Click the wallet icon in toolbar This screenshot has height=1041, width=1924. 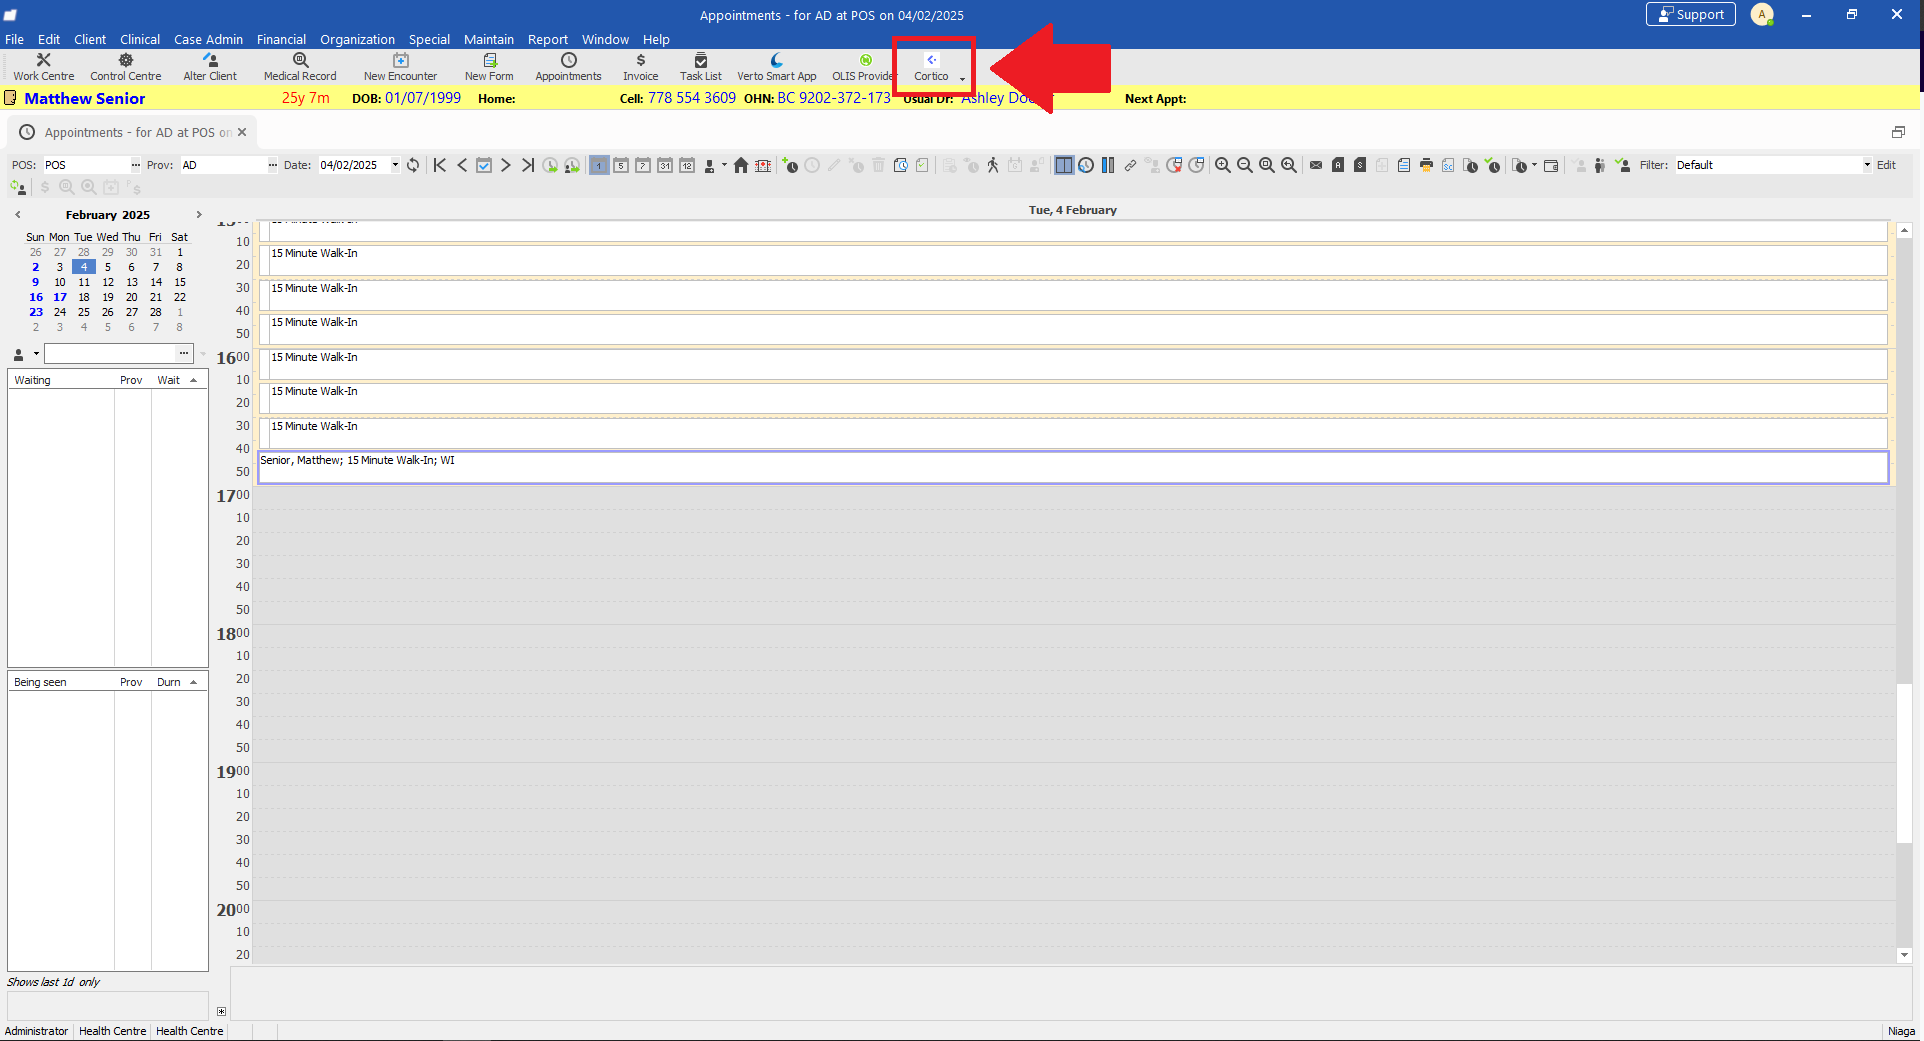1551,165
